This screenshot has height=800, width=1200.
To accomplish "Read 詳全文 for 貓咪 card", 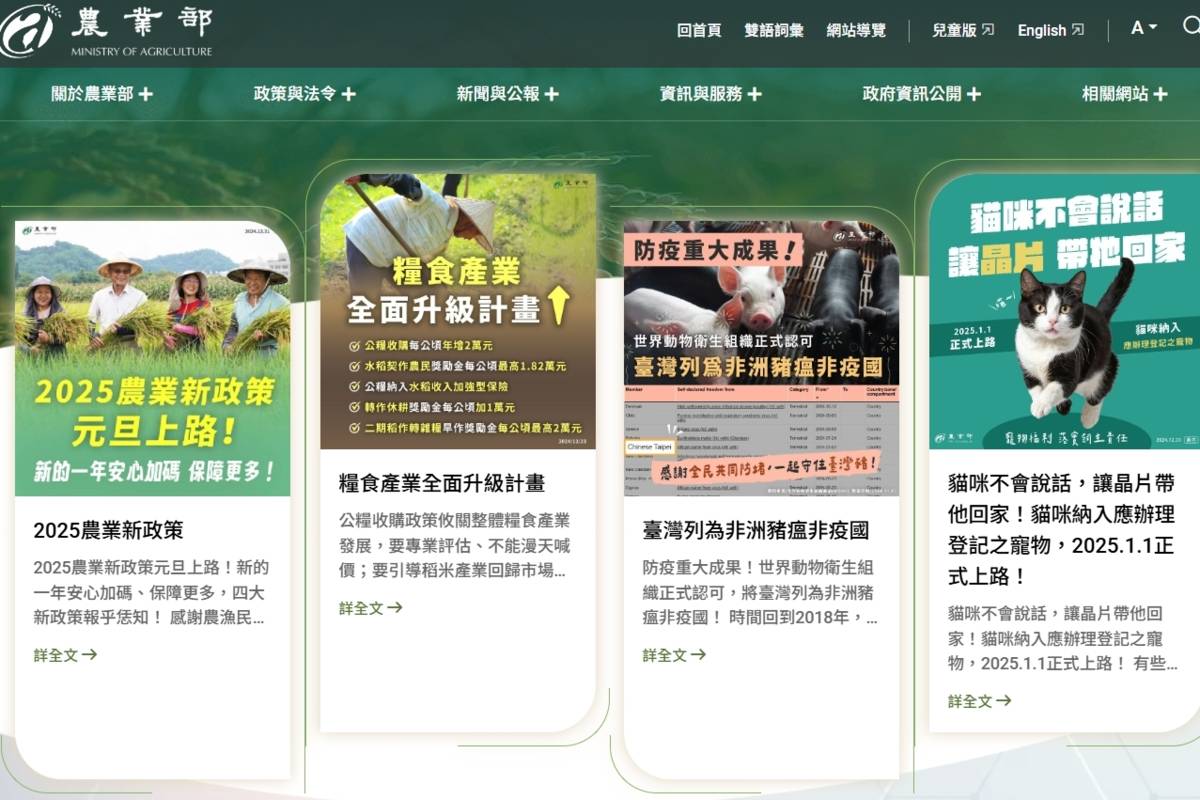I will pos(979,702).
